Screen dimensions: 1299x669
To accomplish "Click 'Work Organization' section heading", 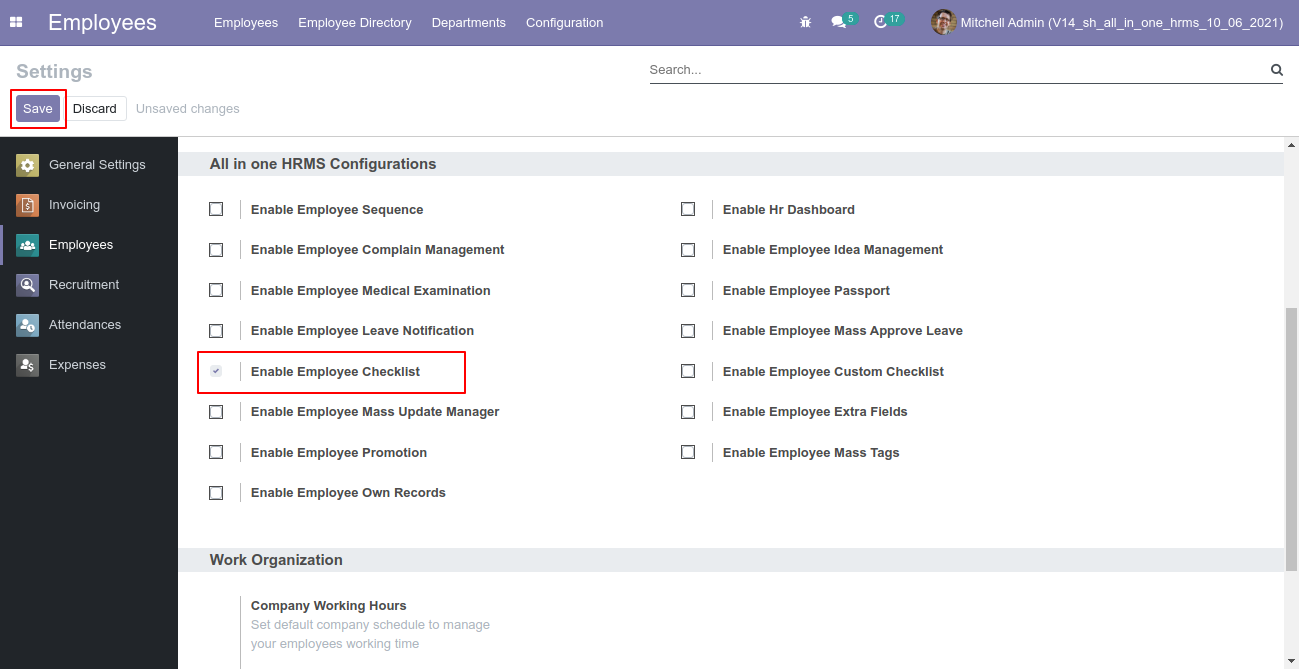I will point(276,560).
